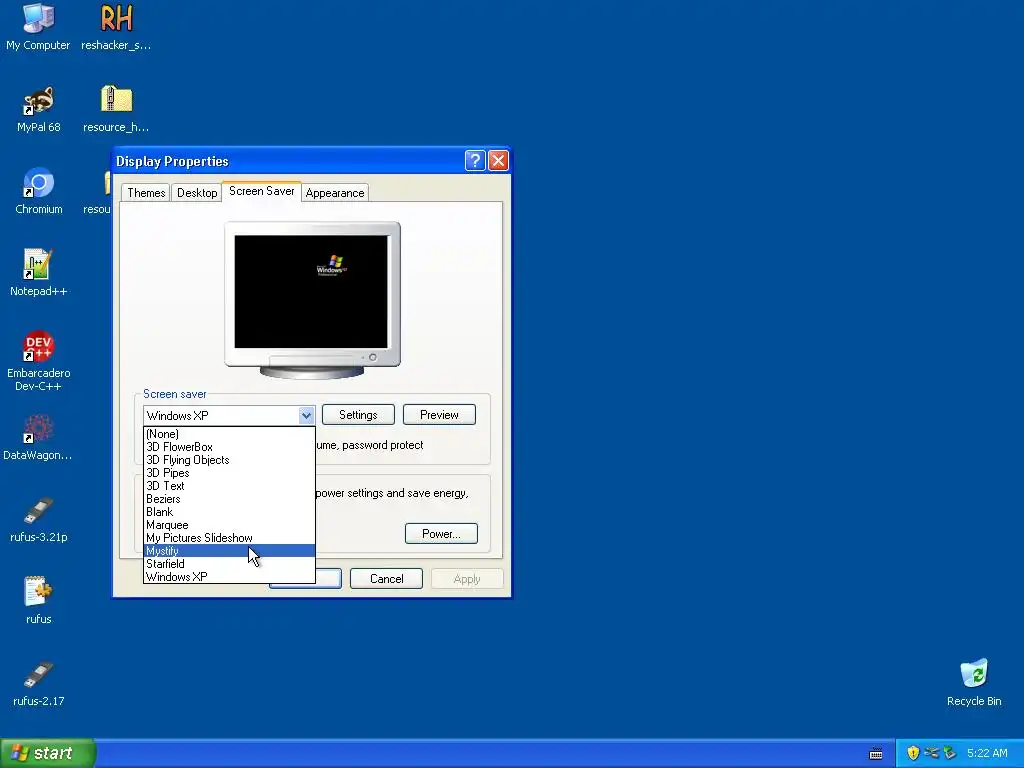Image resolution: width=1024 pixels, height=768 pixels.
Task: Open the reshacker_s... desktop icon
Action: tap(116, 27)
